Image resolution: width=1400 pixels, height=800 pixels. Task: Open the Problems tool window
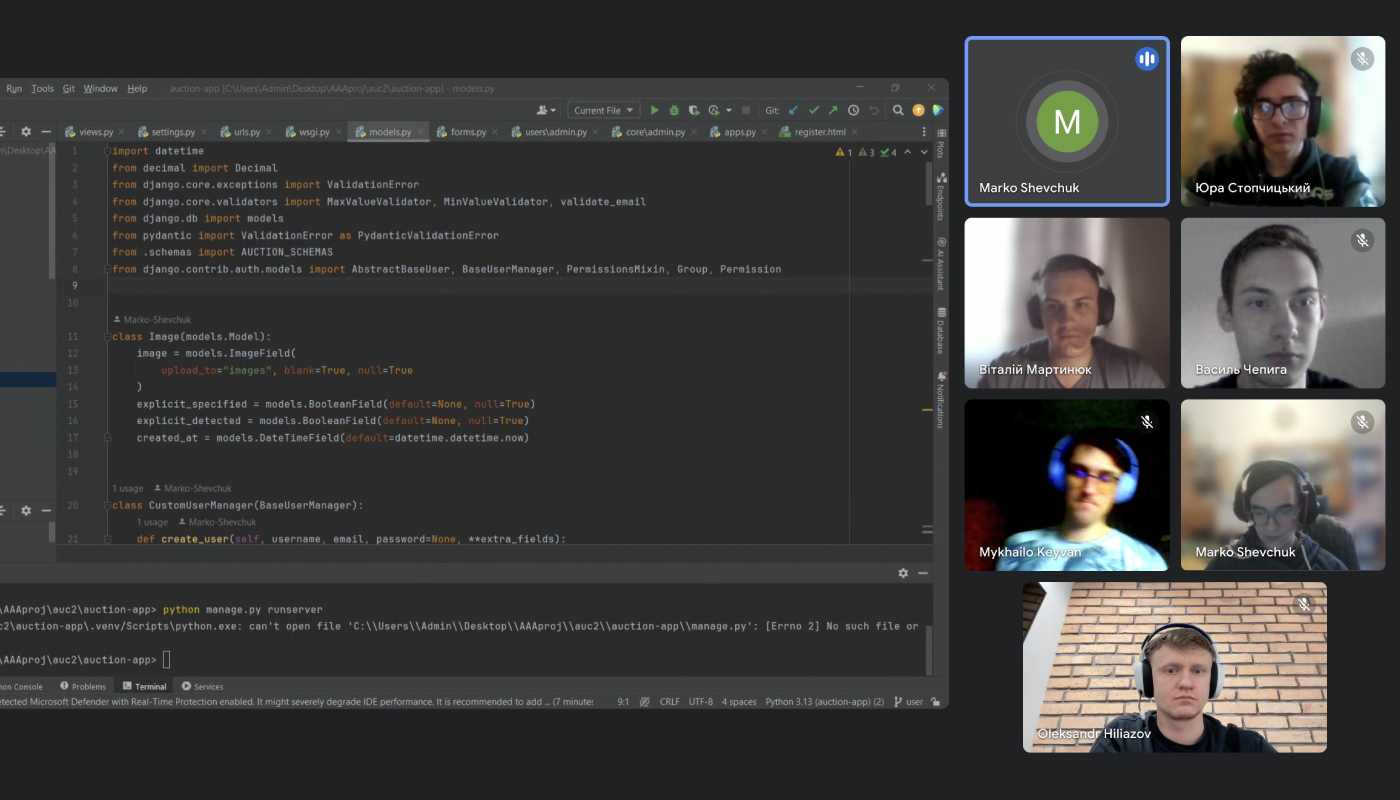click(83, 687)
